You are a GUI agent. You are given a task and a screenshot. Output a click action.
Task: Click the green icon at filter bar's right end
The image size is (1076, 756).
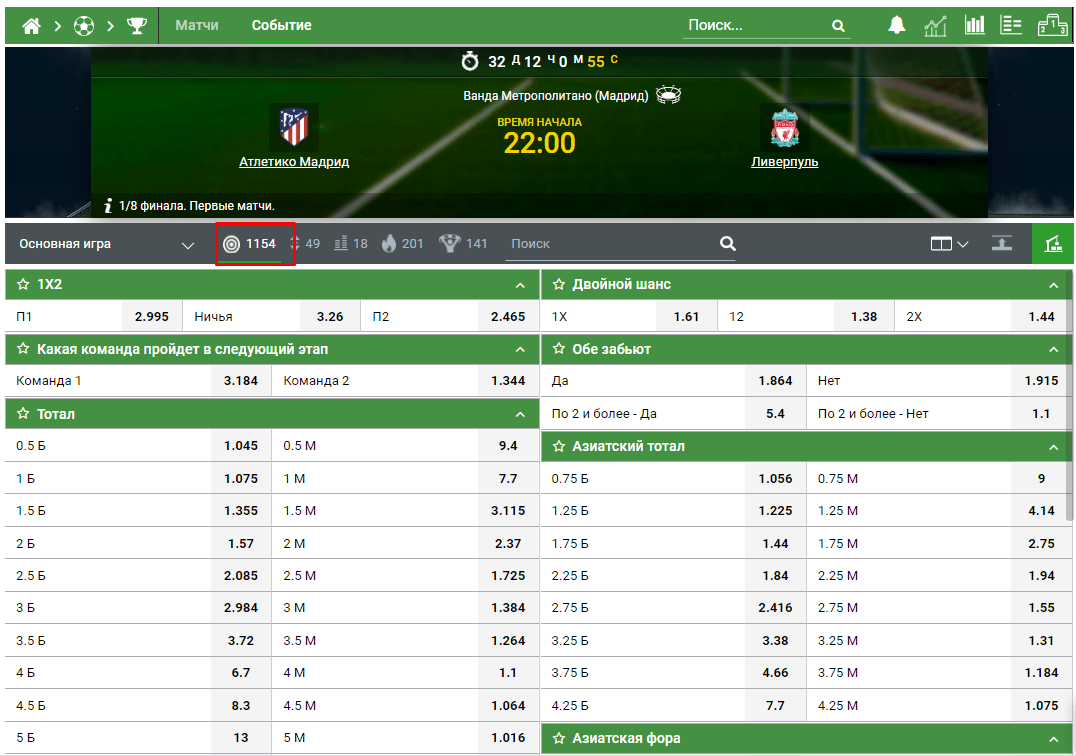(x=1053, y=244)
